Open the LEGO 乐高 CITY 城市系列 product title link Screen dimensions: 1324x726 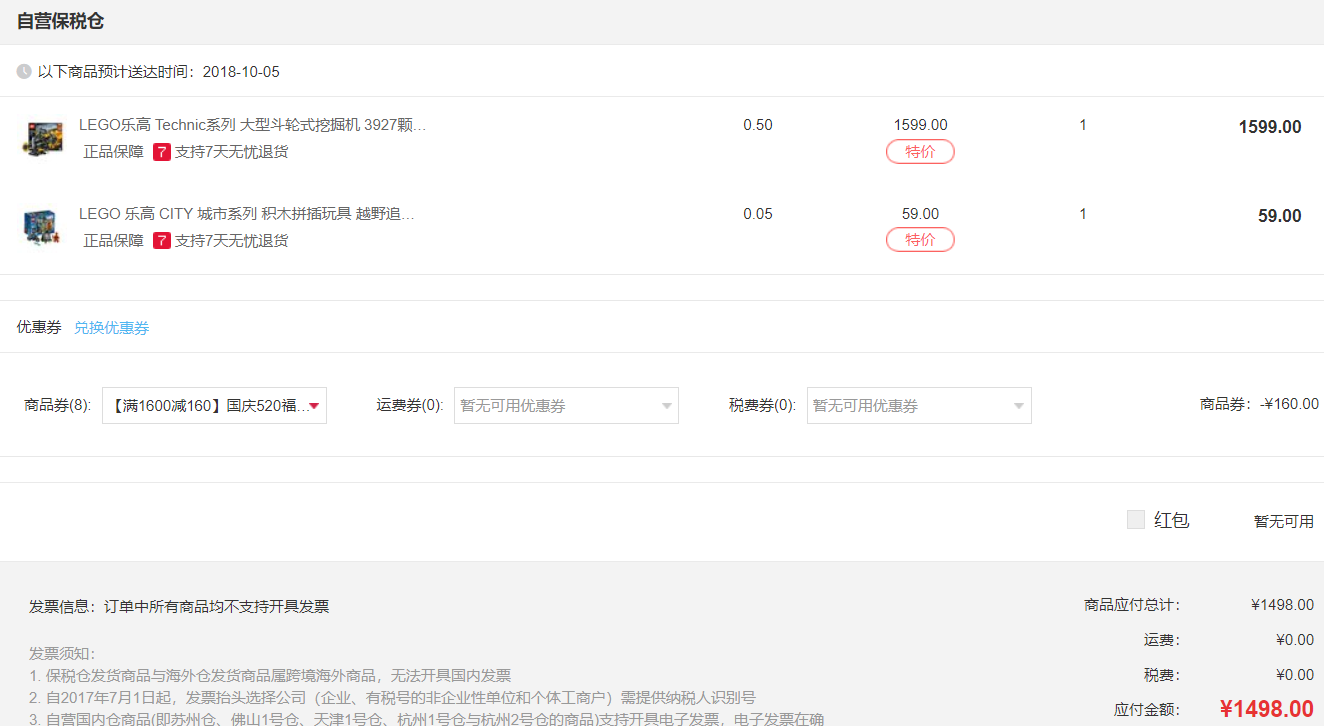coord(247,214)
